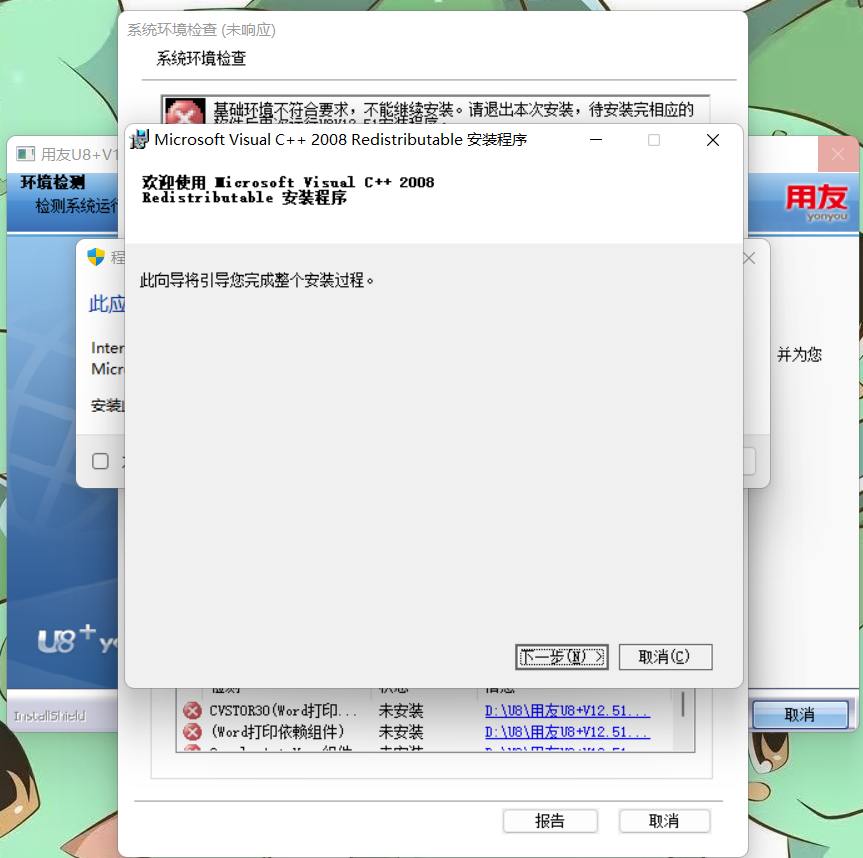This screenshot has width=863, height=858.
Task: Click Cancel (取消) in VC++ 2008 installer
Action: click(x=665, y=657)
